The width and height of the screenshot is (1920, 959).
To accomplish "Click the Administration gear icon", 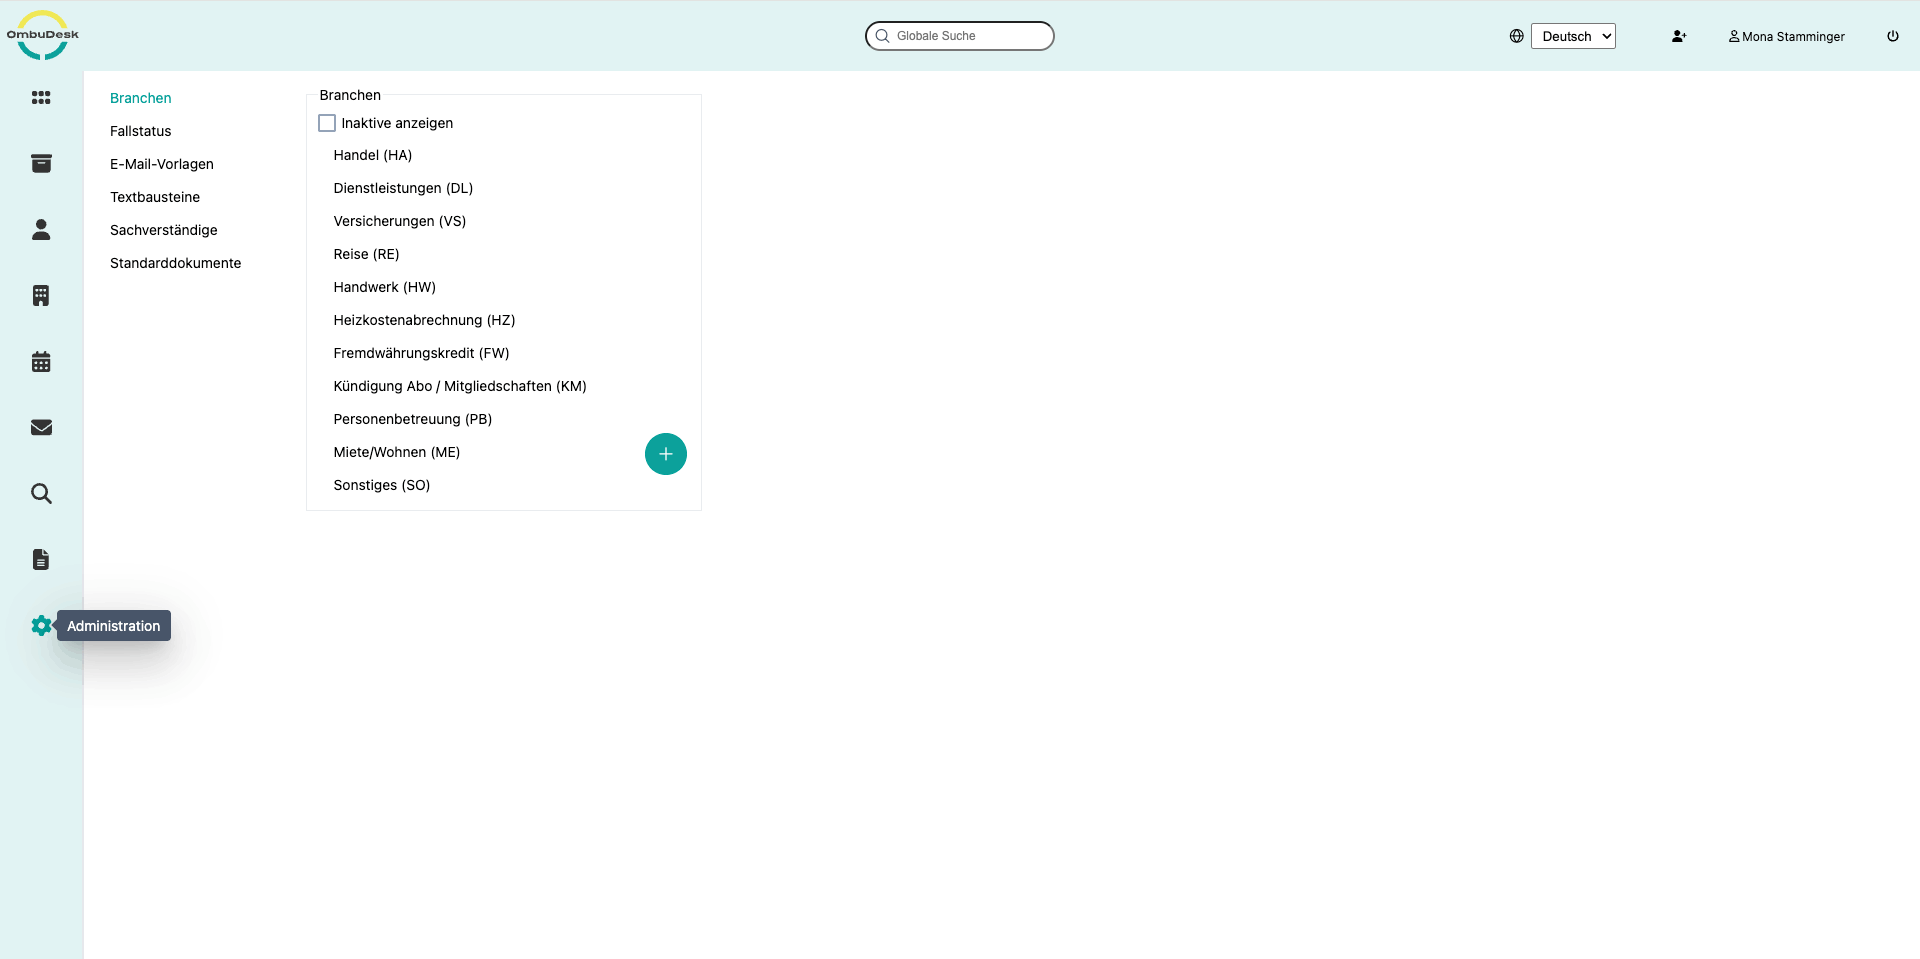I will coord(41,626).
